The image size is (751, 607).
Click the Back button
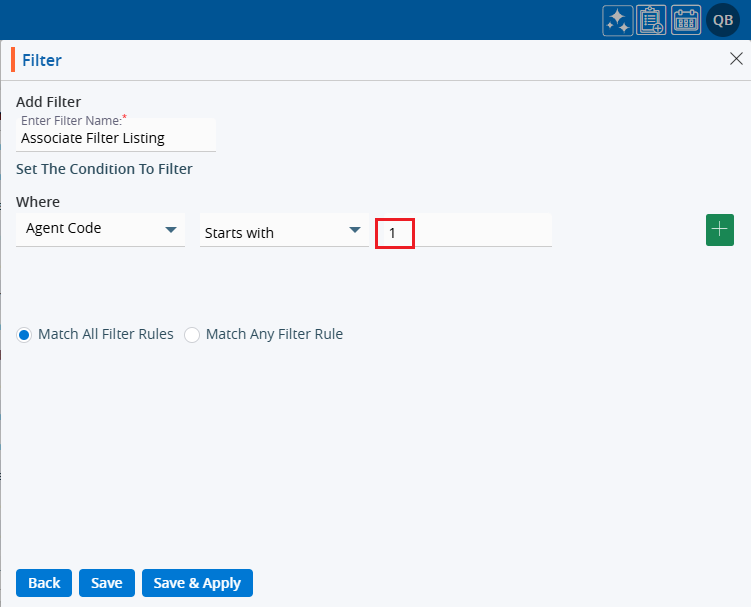(x=44, y=583)
